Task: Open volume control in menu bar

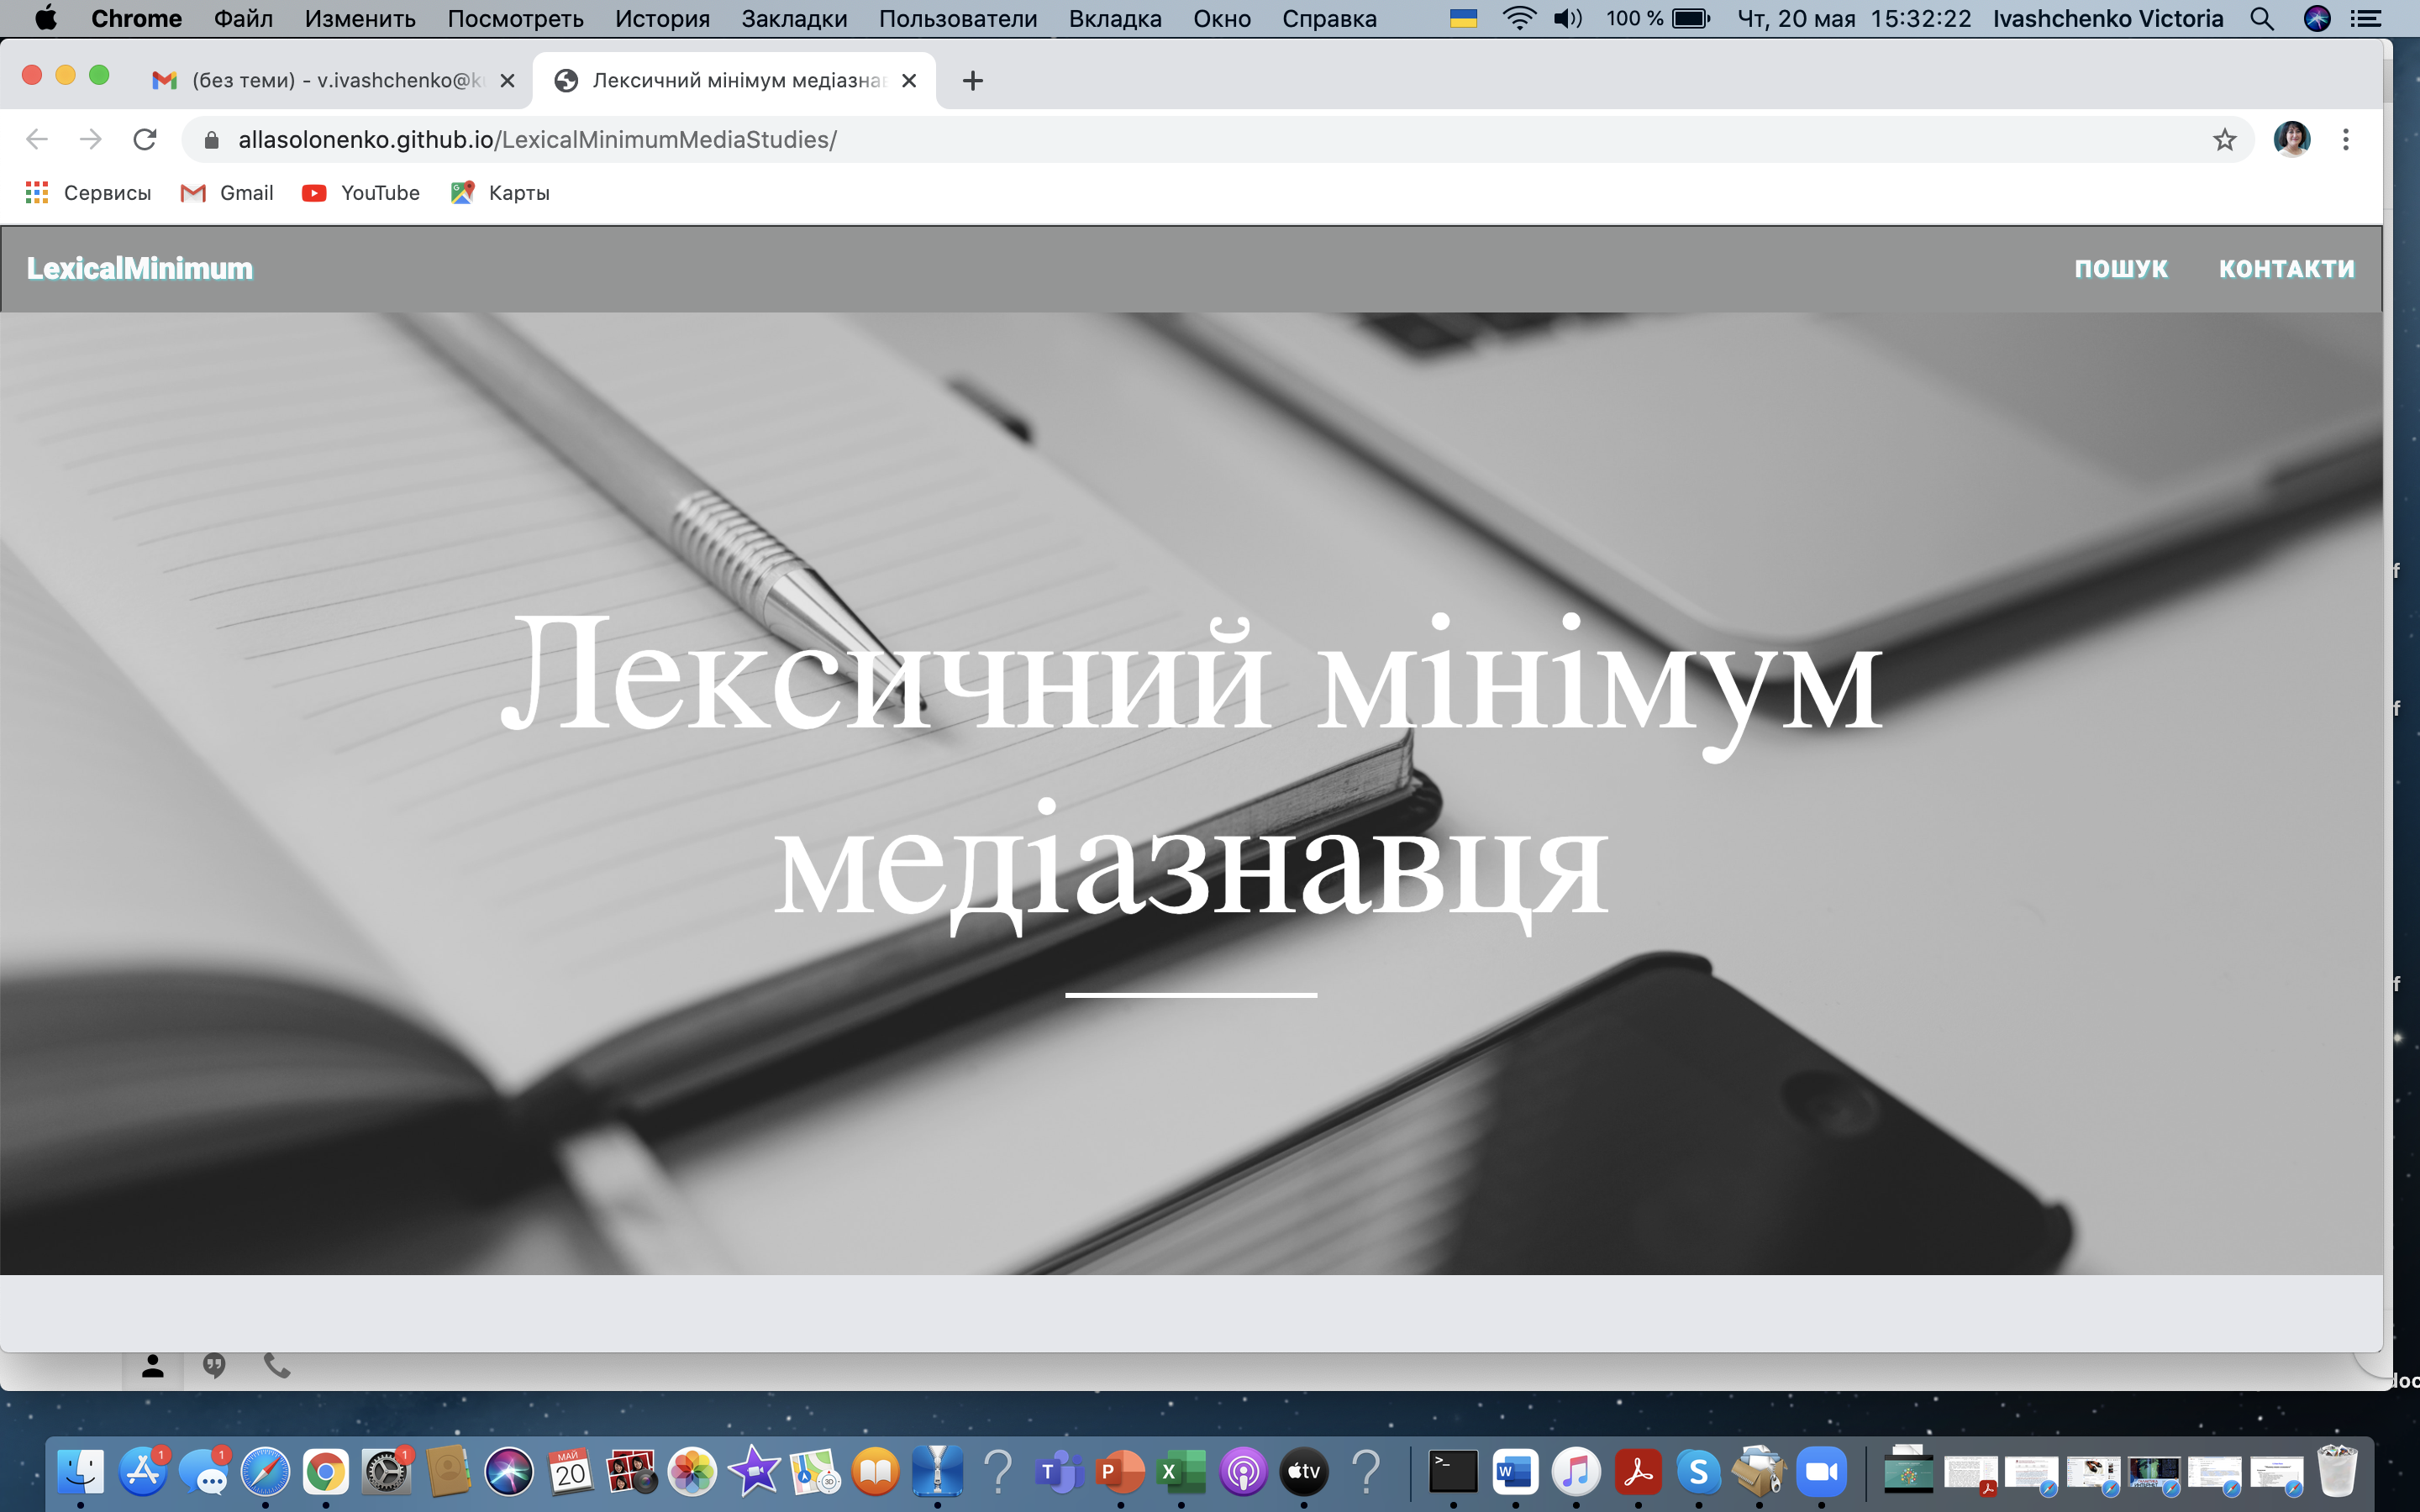Action: pos(1567,19)
